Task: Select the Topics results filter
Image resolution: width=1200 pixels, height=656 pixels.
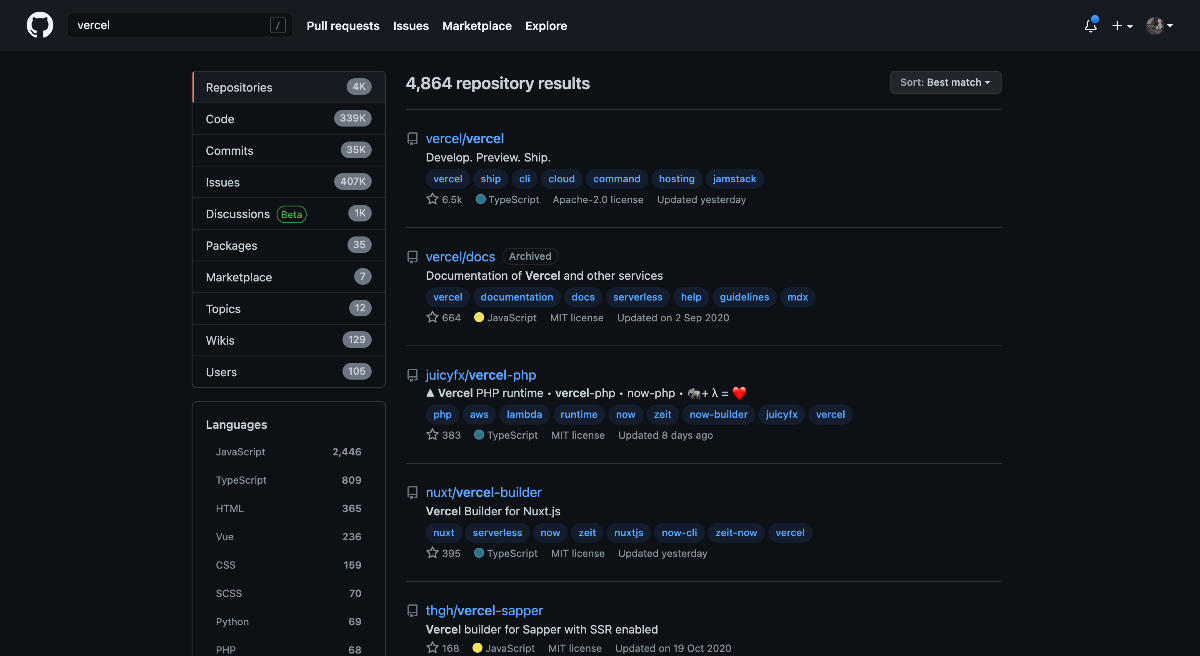Action: pyautogui.click(x=288, y=309)
